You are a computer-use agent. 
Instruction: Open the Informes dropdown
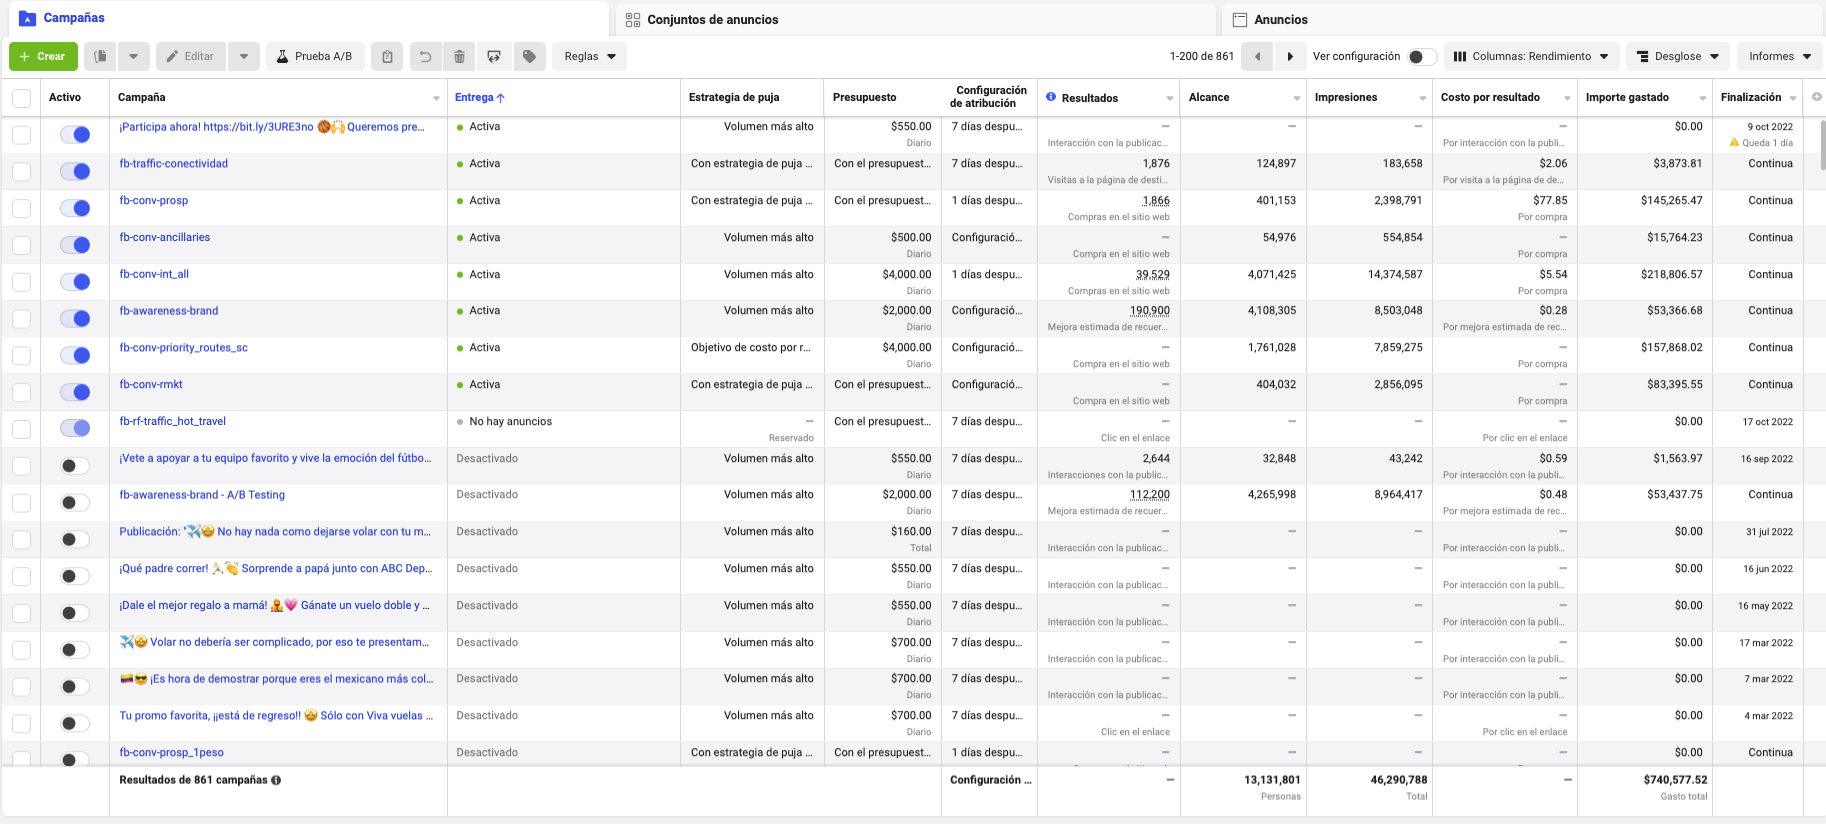point(1780,57)
